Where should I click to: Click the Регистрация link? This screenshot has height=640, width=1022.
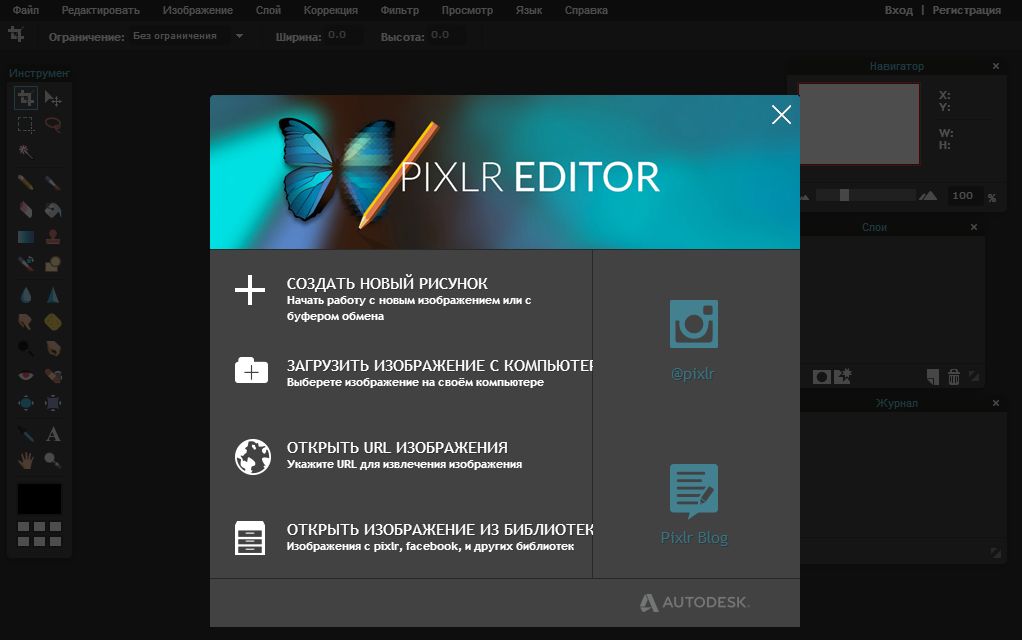point(967,10)
